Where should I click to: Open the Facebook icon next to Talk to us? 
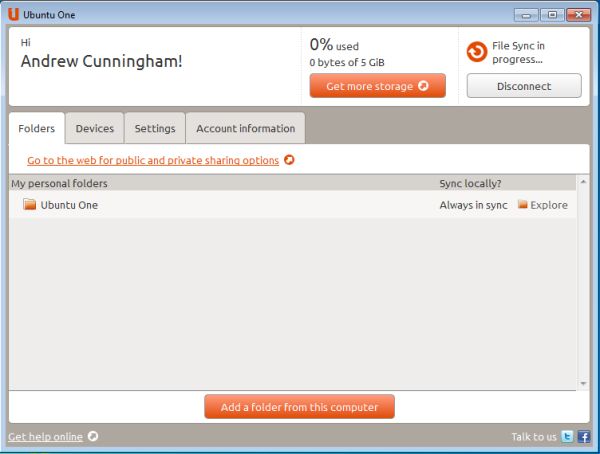[x=584, y=436]
